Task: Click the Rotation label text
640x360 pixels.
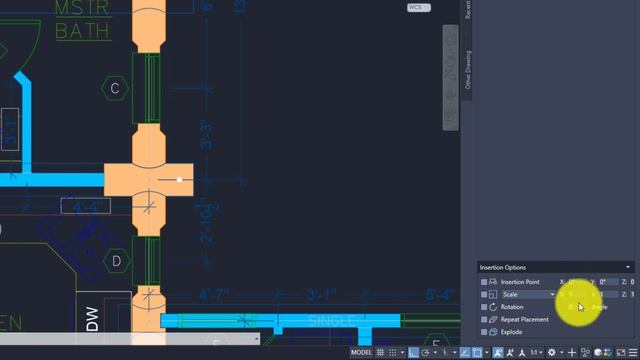Action: pos(512,307)
